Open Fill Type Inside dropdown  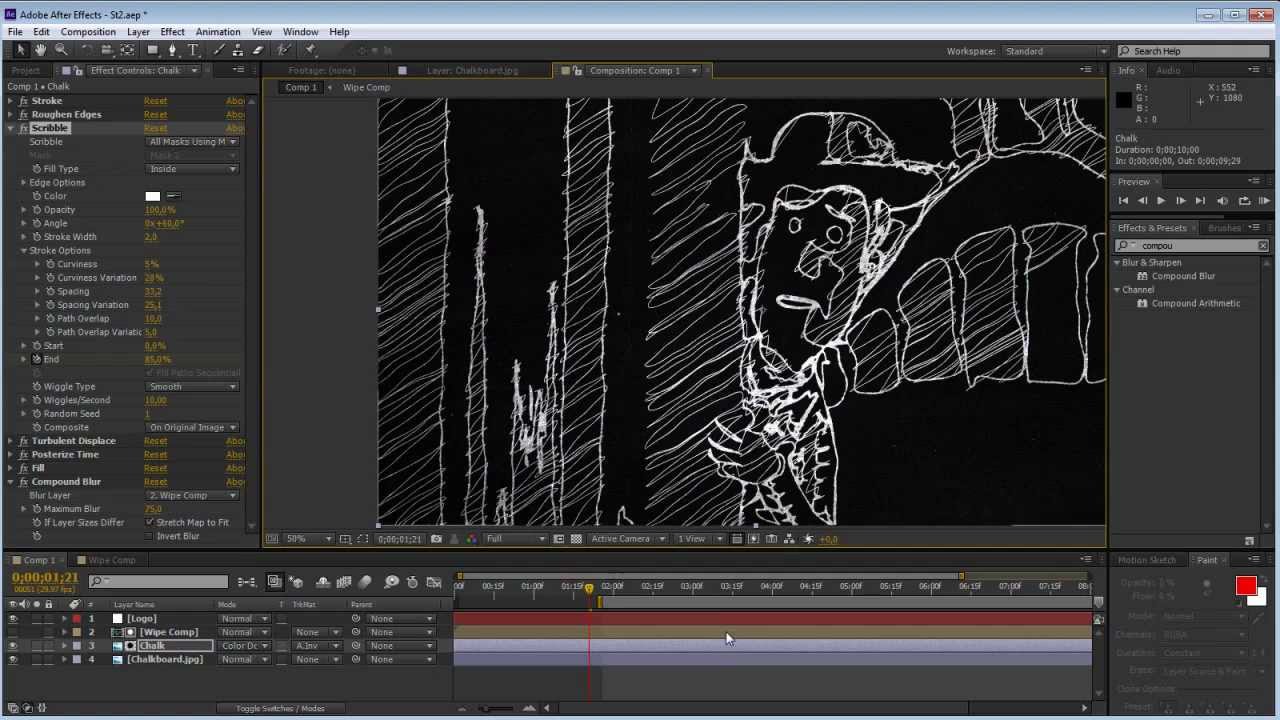(193, 169)
